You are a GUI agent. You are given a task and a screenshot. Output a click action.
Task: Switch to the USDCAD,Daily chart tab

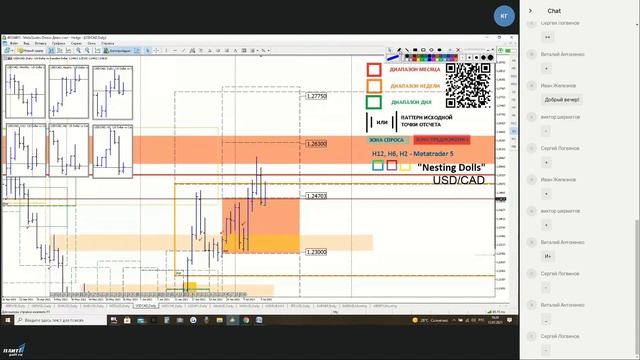[146, 306]
